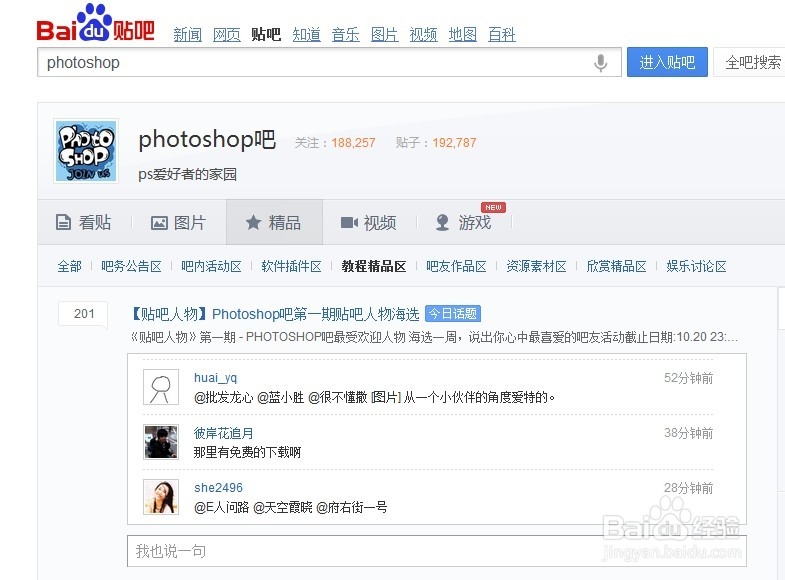The width and height of the screenshot is (785, 580).
Task: Click the 我也说一句 reply field
Action: [437, 551]
